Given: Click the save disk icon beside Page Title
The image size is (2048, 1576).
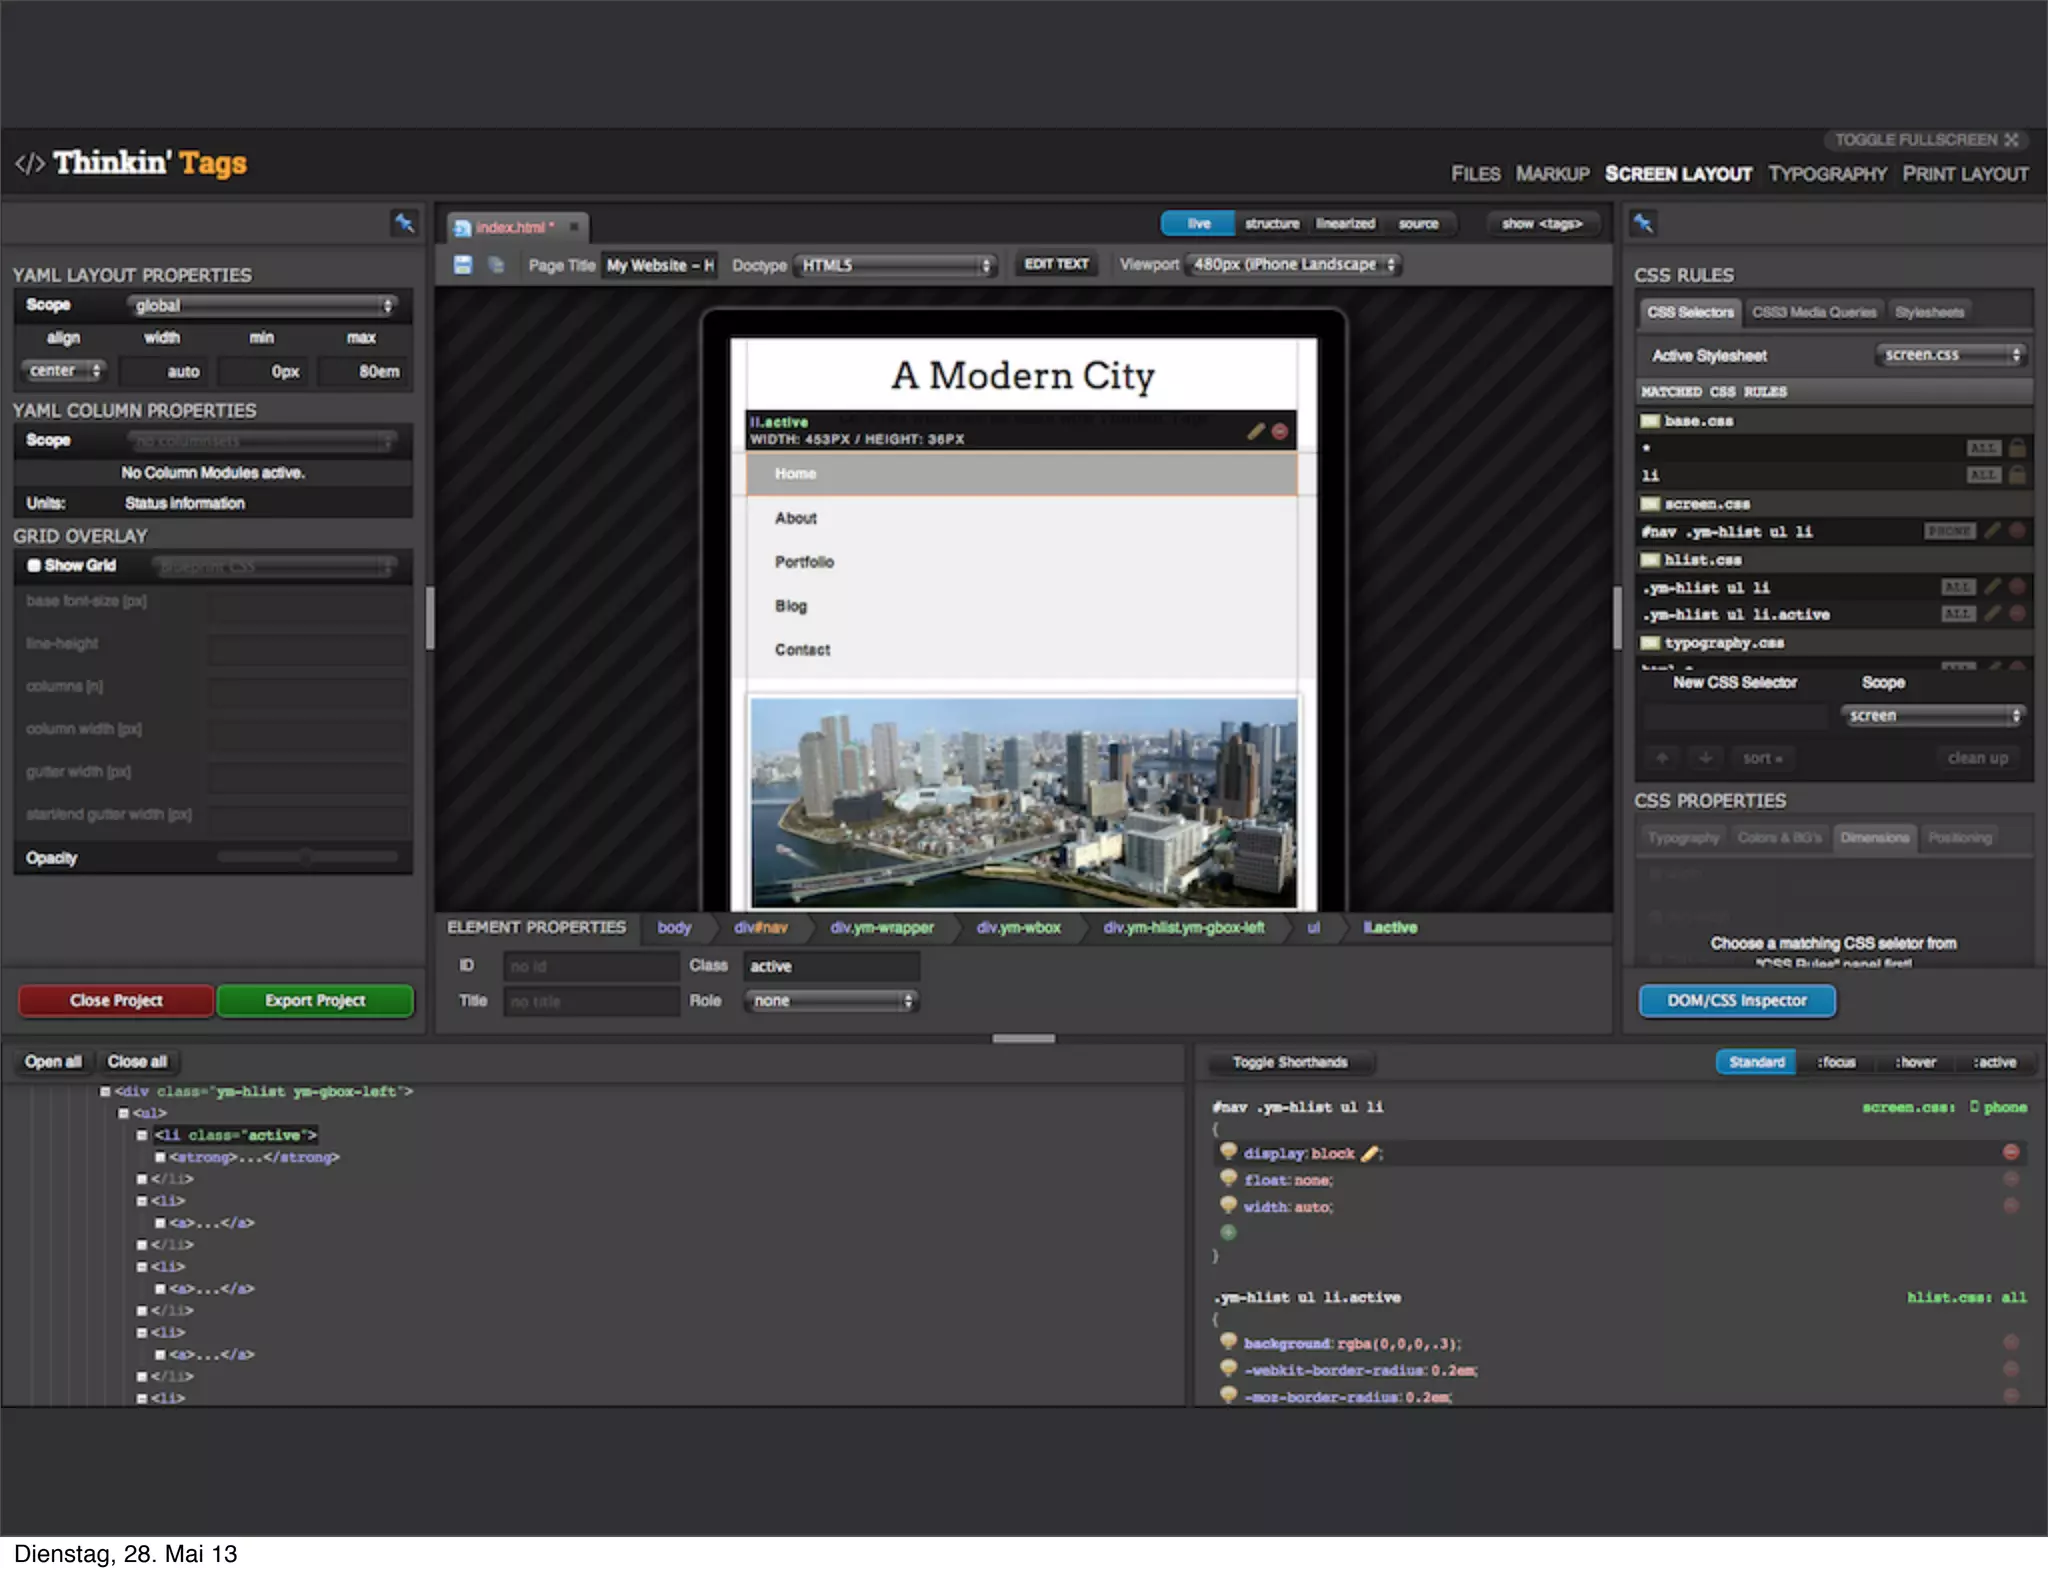Looking at the screenshot, I should [x=463, y=265].
